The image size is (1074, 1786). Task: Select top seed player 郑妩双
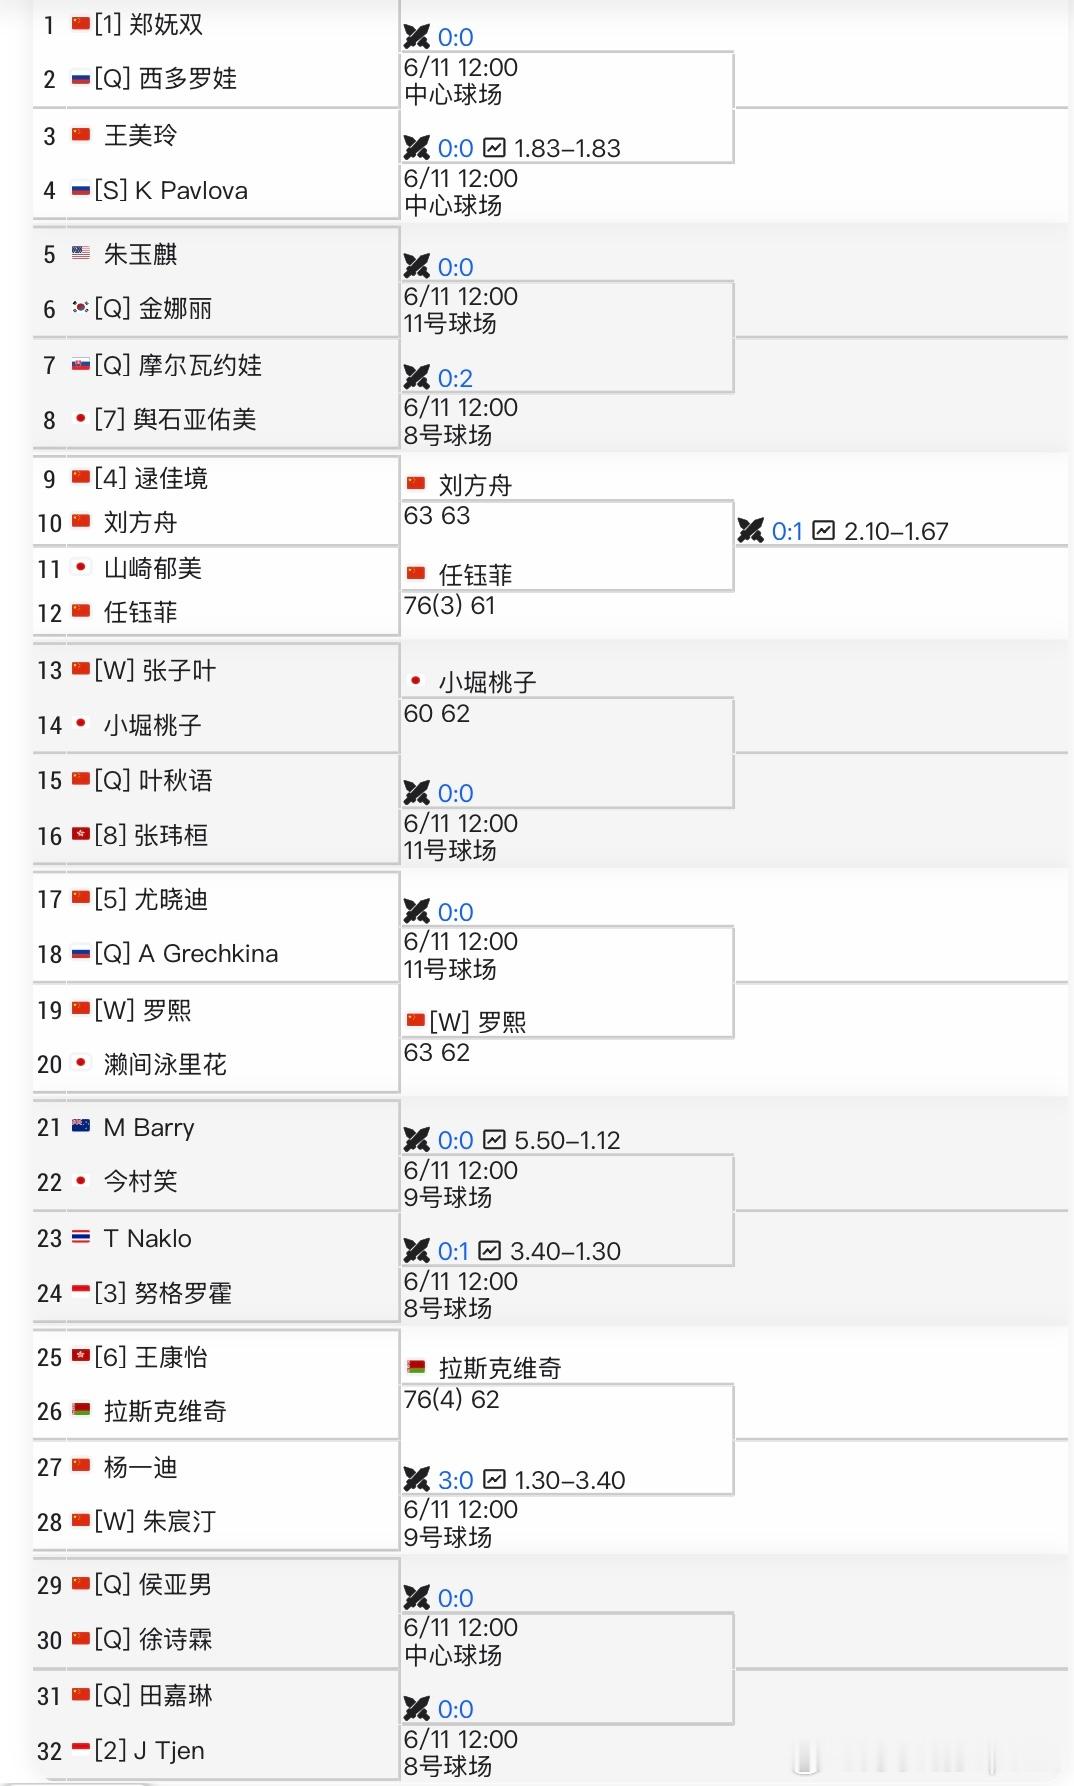point(166,24)
